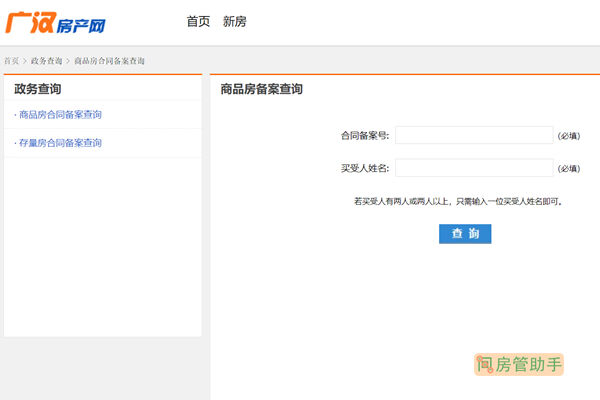Focus the 买受人姓名 input field
This screenshot has width=600, height=400.
click(x=474, y=168)
